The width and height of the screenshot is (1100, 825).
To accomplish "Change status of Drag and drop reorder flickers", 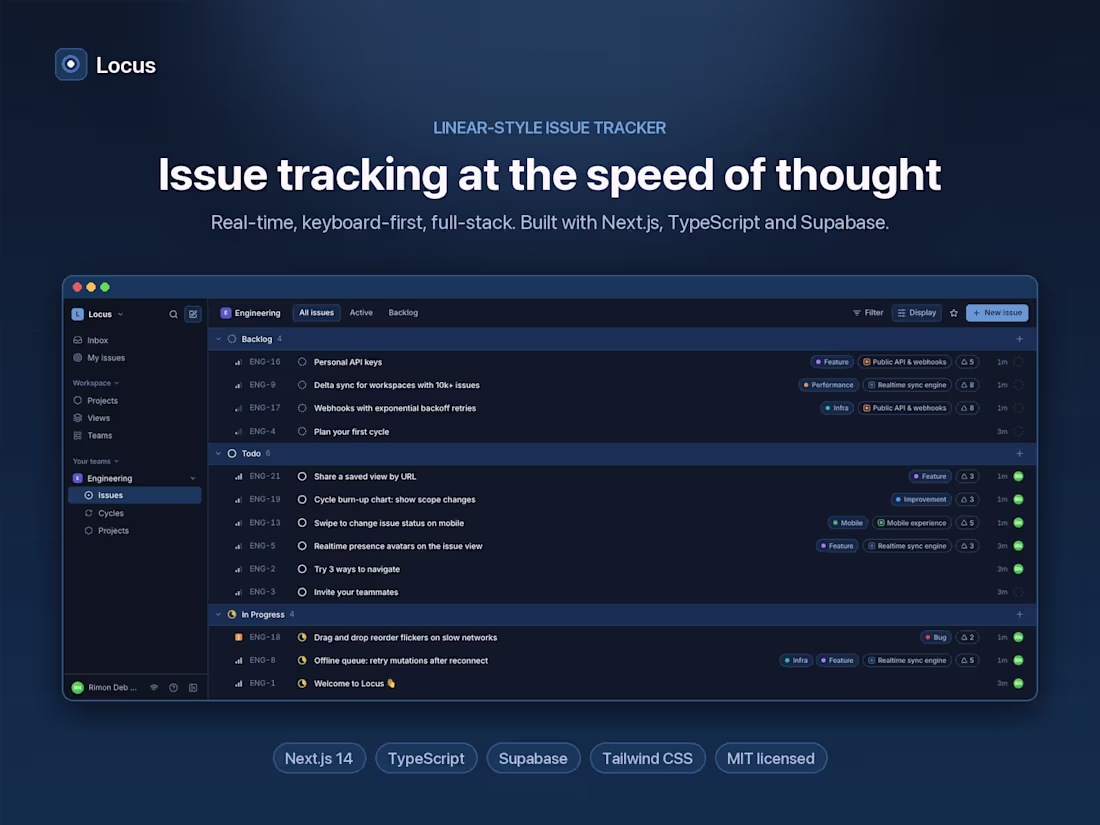I will (x=302, y=638).
